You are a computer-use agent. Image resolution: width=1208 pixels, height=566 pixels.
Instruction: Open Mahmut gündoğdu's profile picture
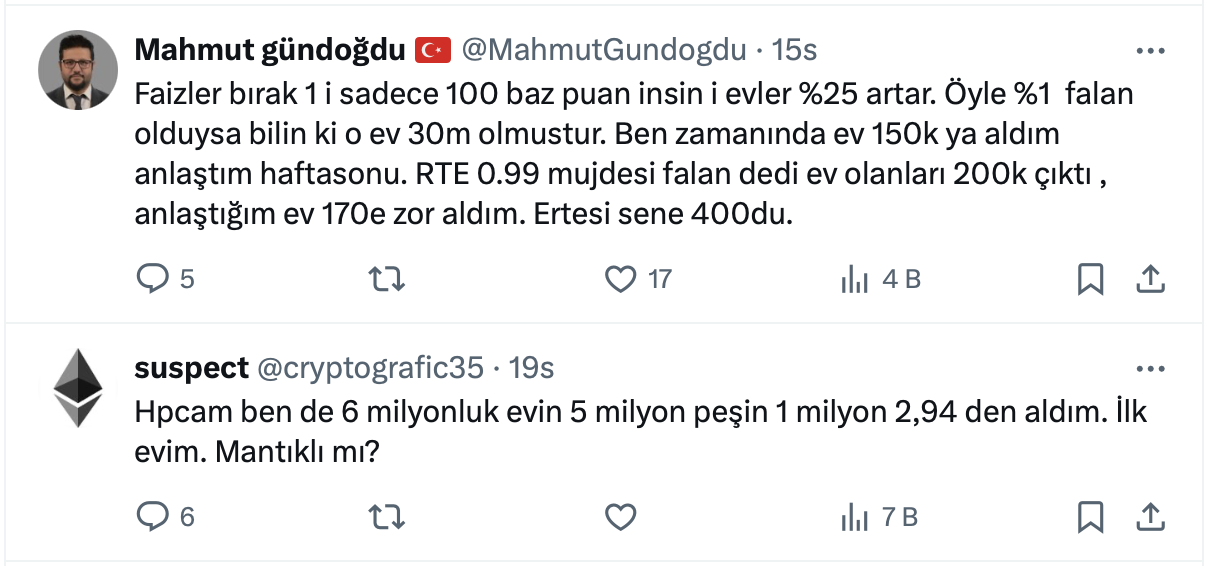point(78,70)
